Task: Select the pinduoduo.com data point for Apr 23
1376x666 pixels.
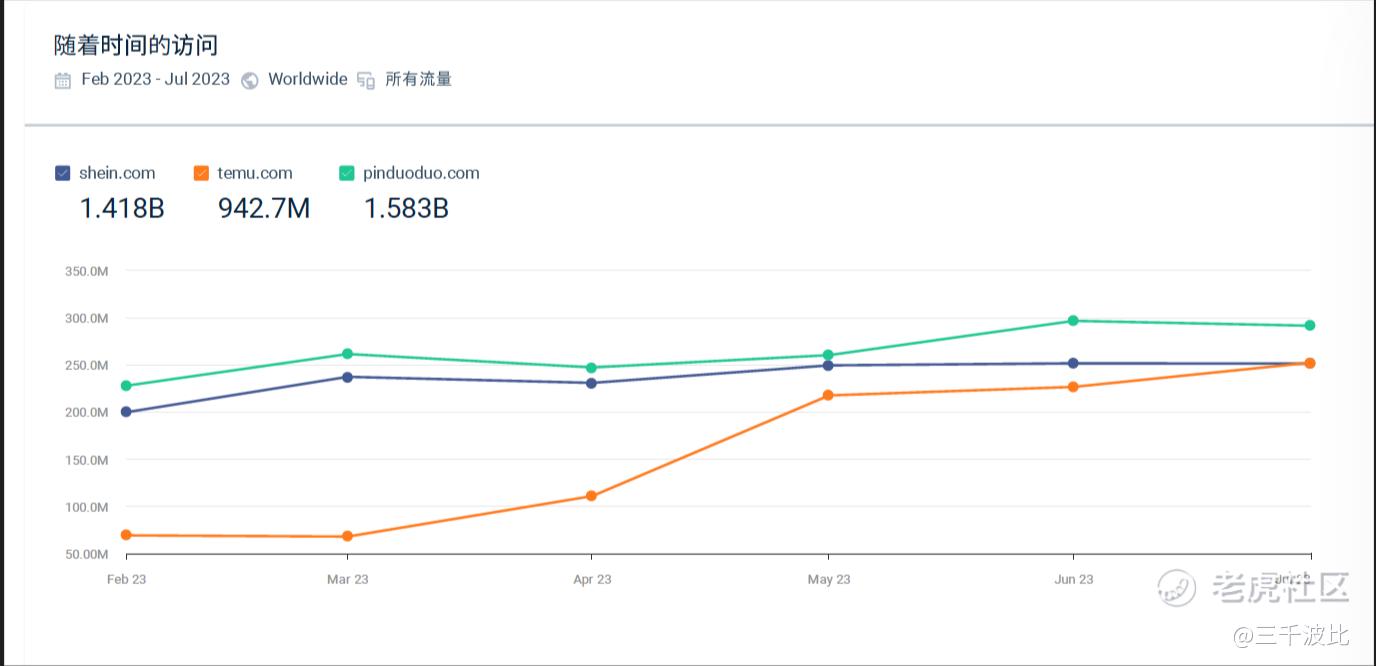Action: coord(591,368)
